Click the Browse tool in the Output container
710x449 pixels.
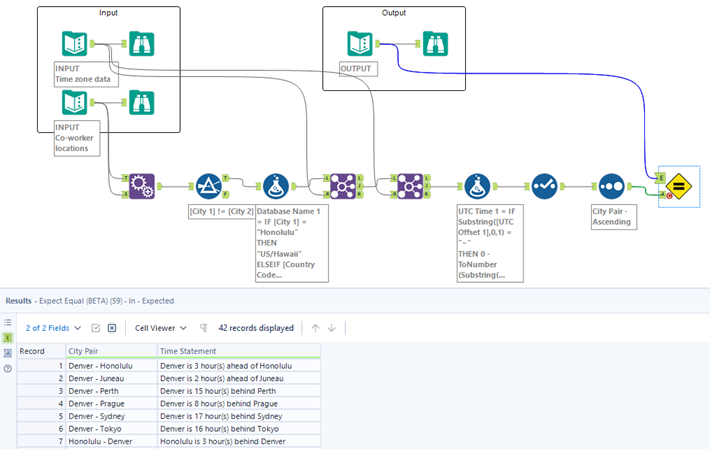pos(435,43)
